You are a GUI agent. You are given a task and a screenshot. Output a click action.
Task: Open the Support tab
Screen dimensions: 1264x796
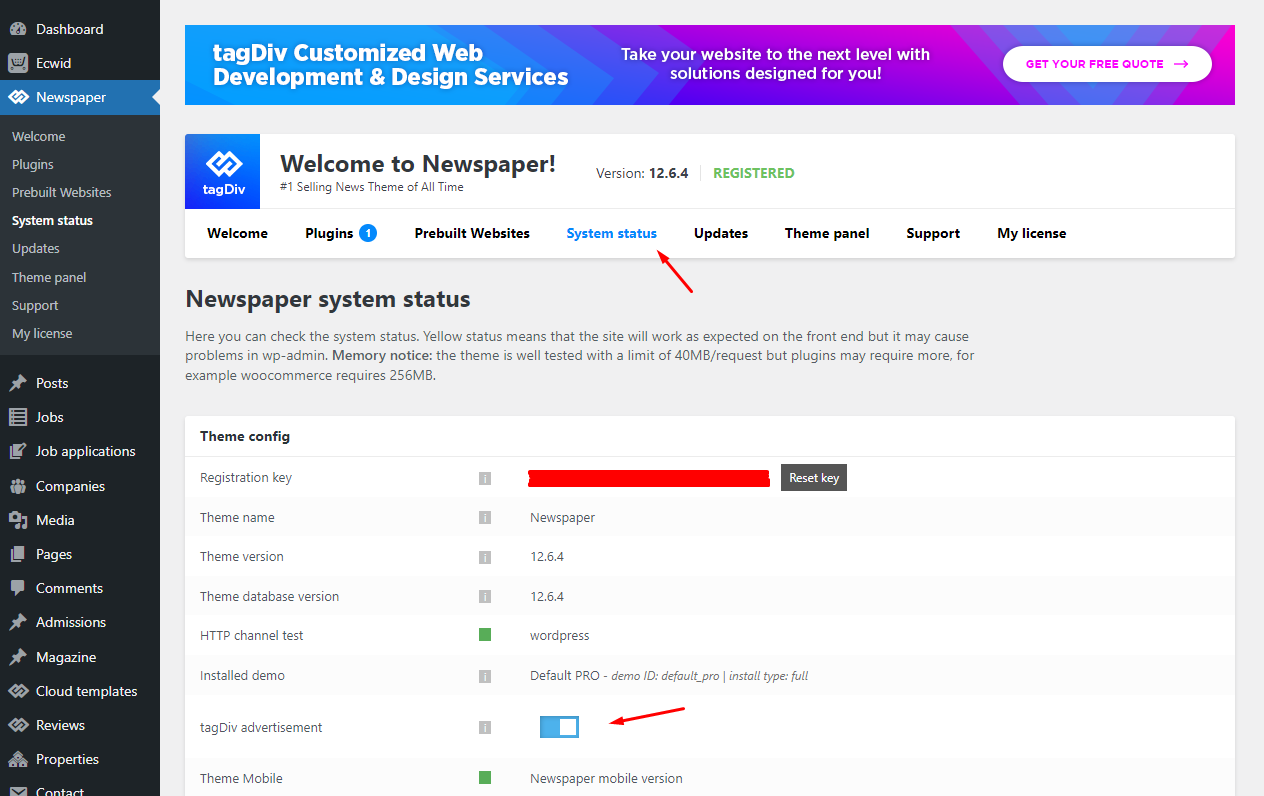point(933,233)
